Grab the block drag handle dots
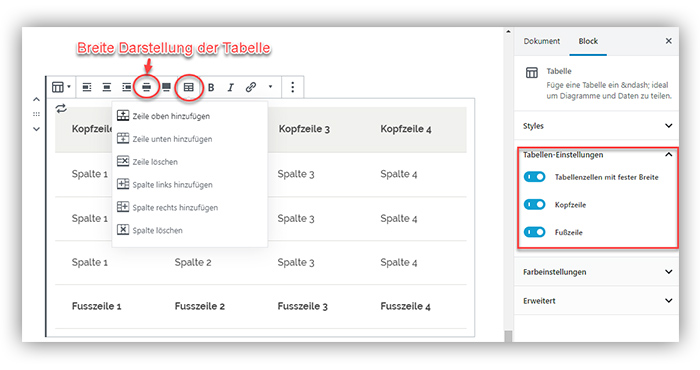This screenshot has width=700, height=370. point(36,114)
